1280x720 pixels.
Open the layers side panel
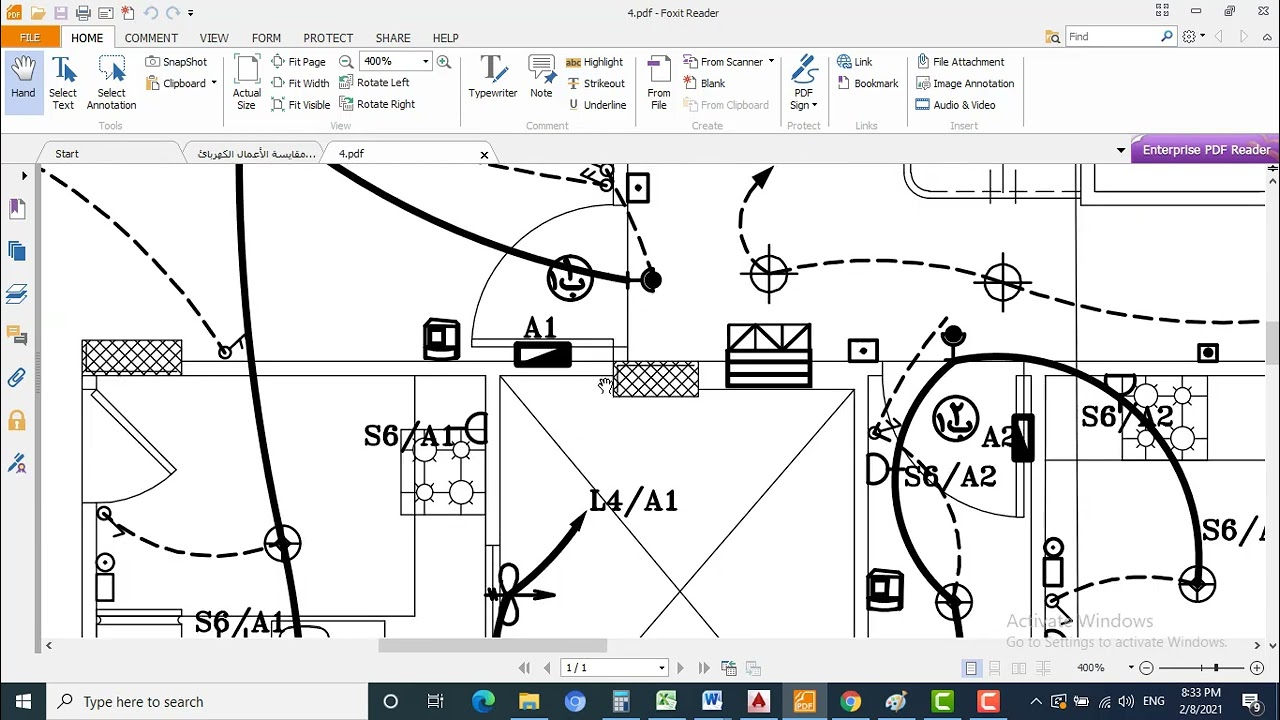(x=16, y=293)
